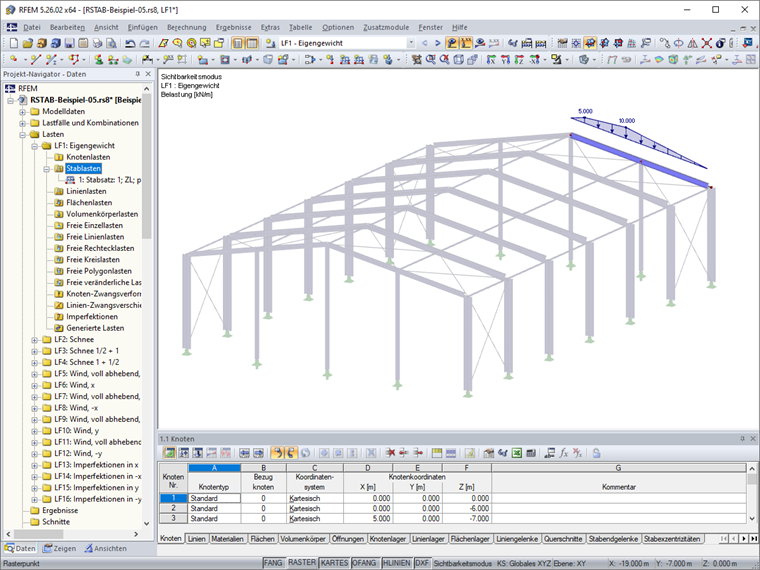This screenshot has height=570, width=760.
Task: Expand the Modelldaten tree node
Action: pyautogui.click(x=22, y=111)
